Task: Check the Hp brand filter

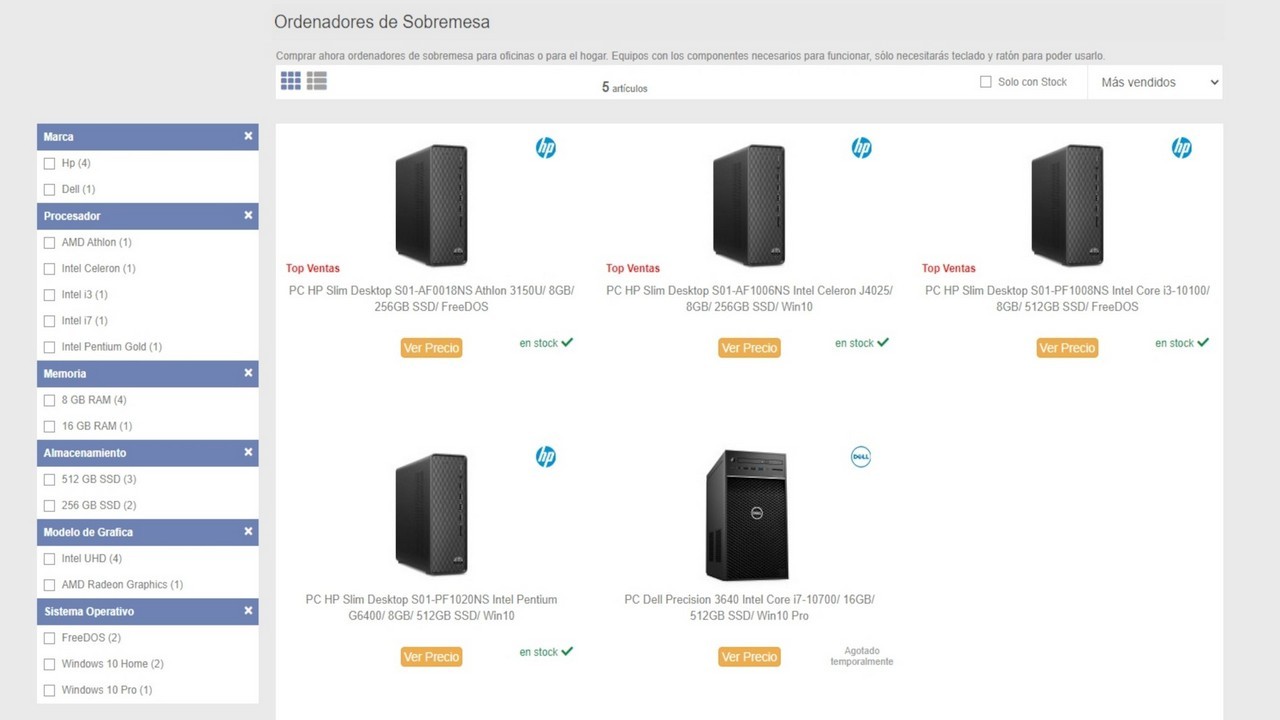Action: tap(50, 163)
